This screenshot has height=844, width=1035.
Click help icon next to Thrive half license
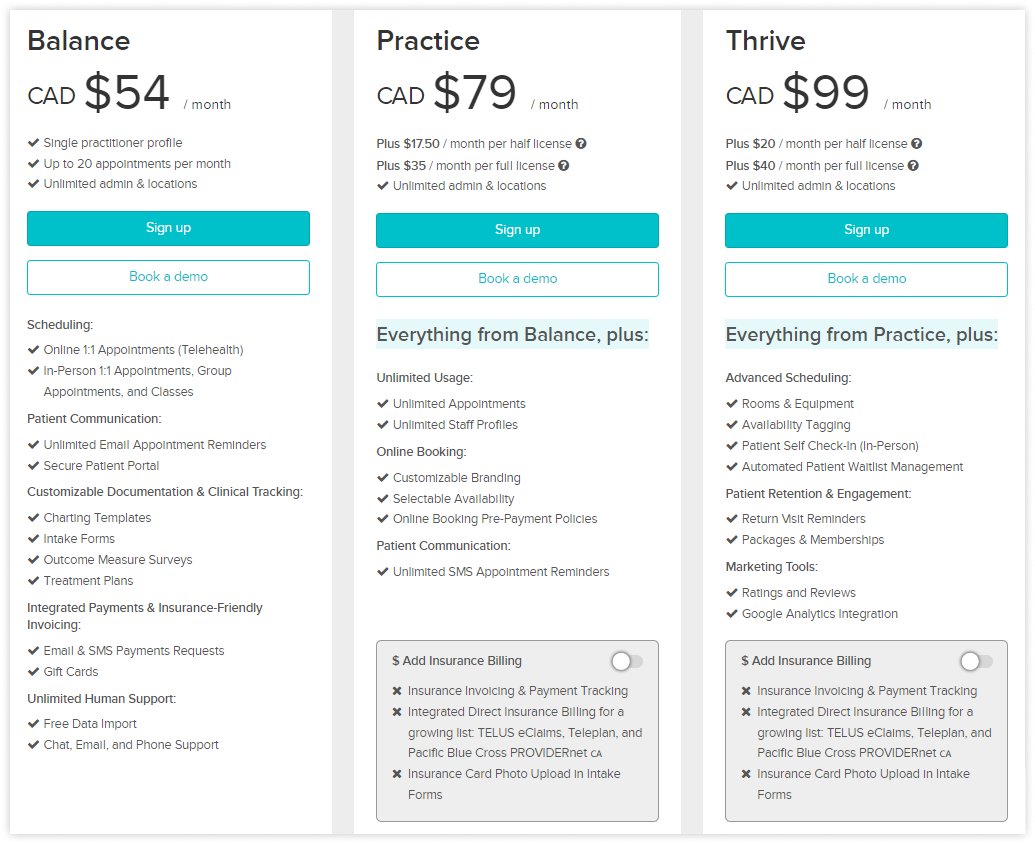pos(917,144)
